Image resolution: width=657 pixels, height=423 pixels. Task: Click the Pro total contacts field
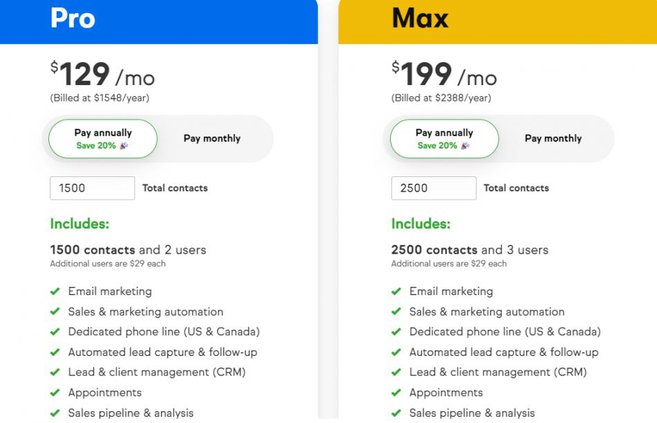click(92, 188)
